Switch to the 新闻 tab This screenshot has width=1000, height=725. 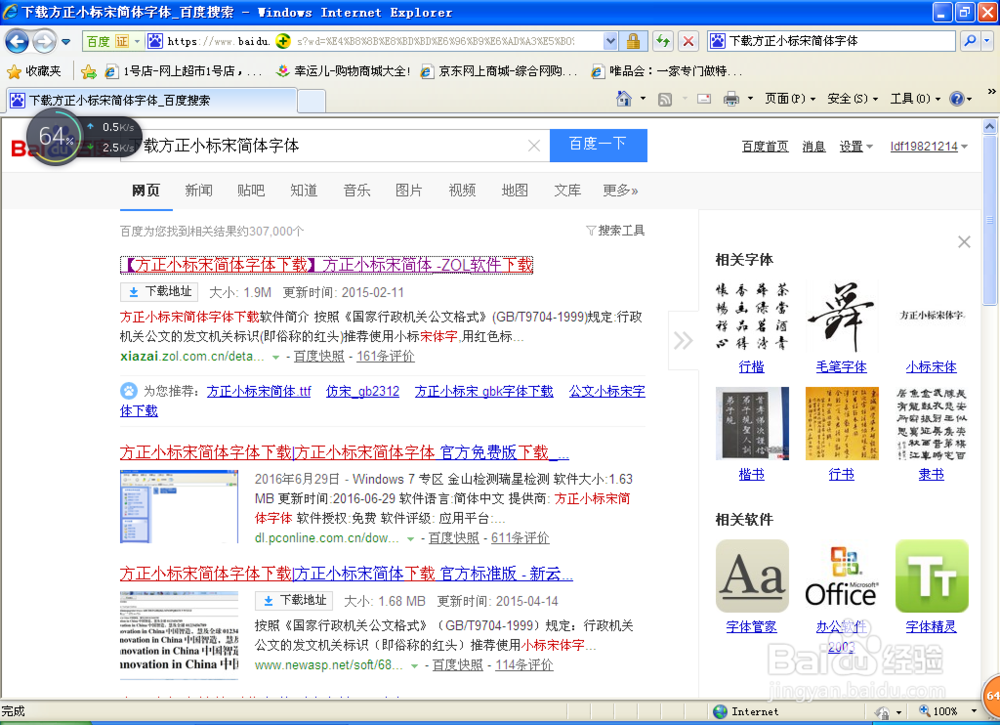pos(198,190)
